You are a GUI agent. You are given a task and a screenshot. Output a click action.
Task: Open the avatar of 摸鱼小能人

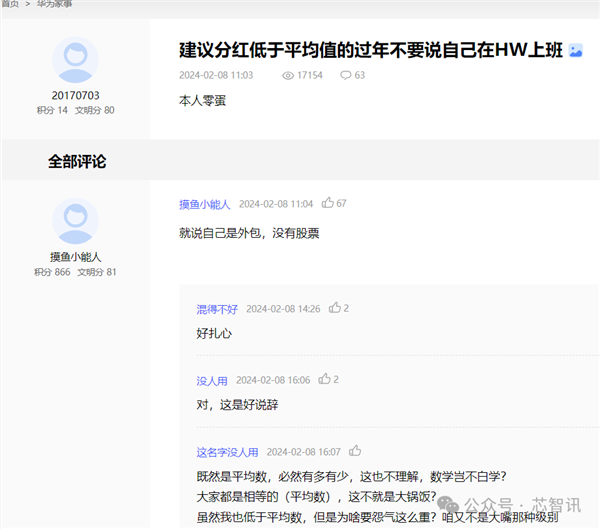pos(75,221)
